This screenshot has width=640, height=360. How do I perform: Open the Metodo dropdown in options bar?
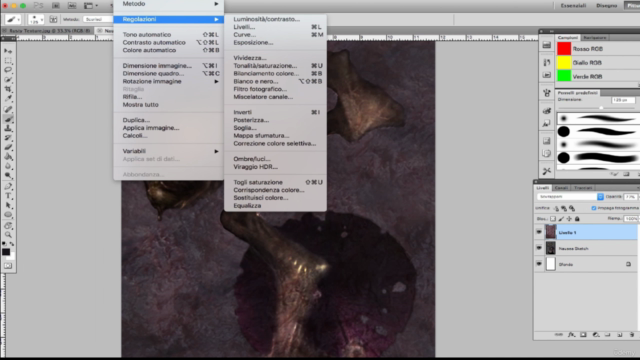[x=98, y=19]
